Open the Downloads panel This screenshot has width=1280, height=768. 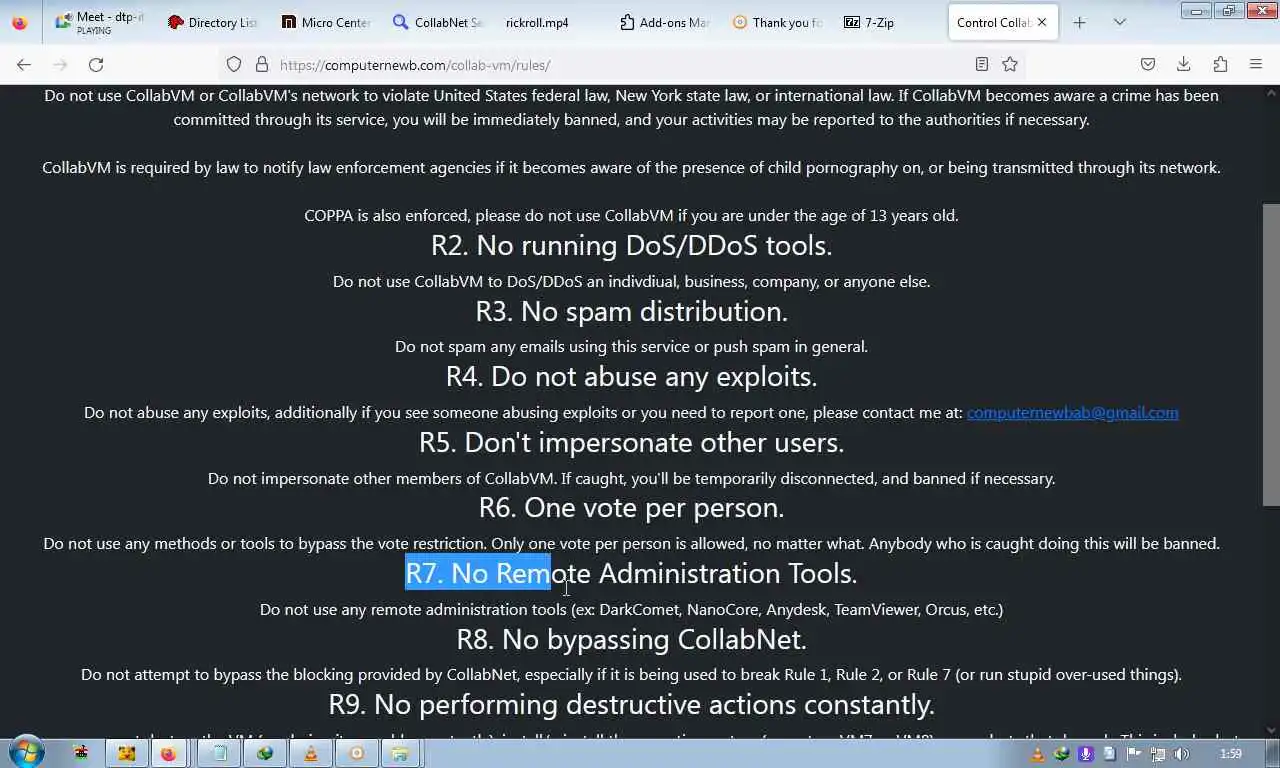[x=1184, y=64]
